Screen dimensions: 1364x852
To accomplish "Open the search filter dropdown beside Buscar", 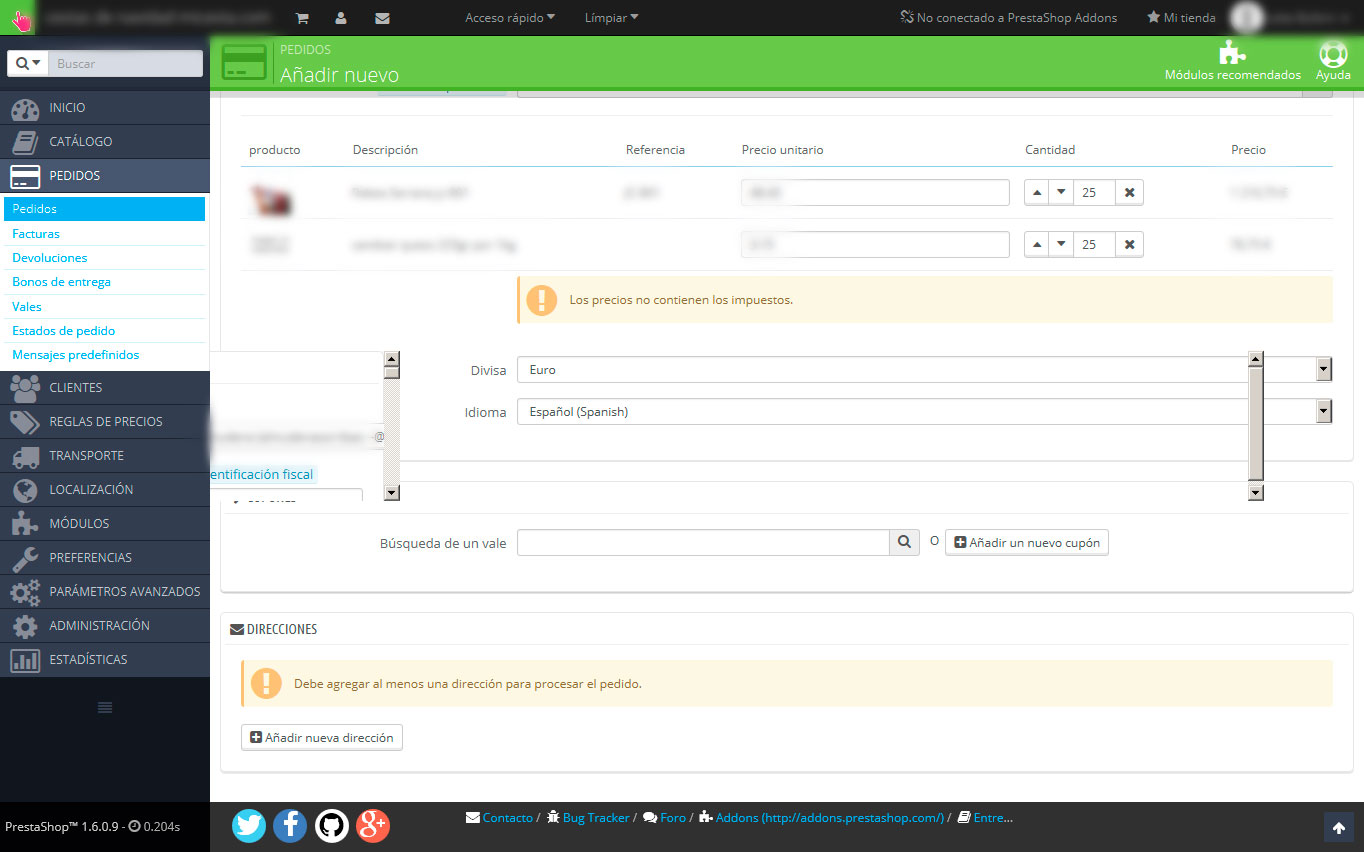I will pos(28,64).
